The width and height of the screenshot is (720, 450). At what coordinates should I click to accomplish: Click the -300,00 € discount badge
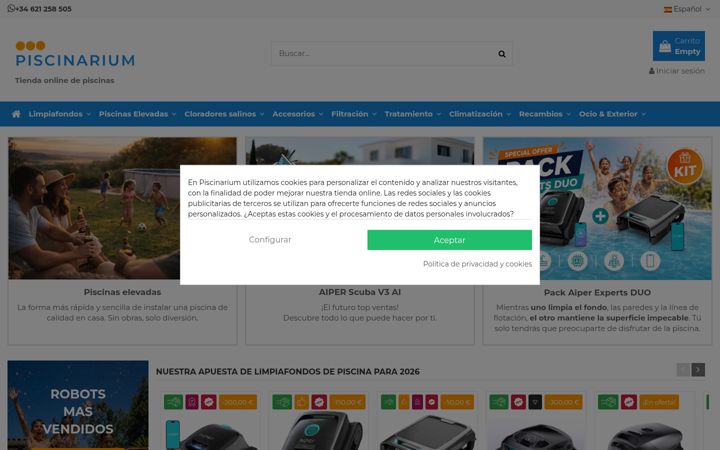[563, 402]
